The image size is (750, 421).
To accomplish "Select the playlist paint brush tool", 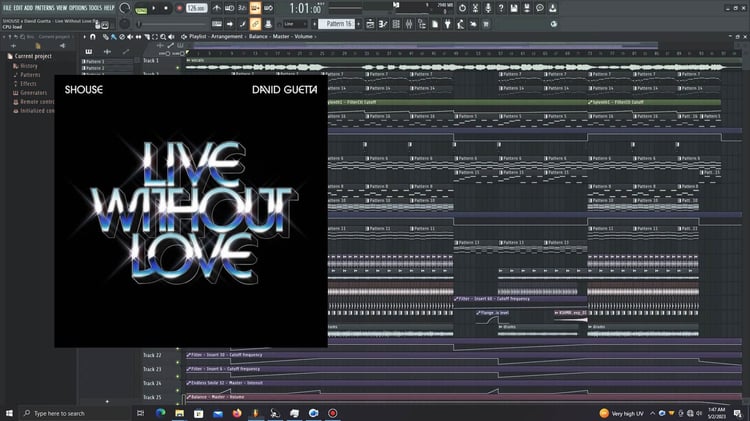I will coord(113,37).
